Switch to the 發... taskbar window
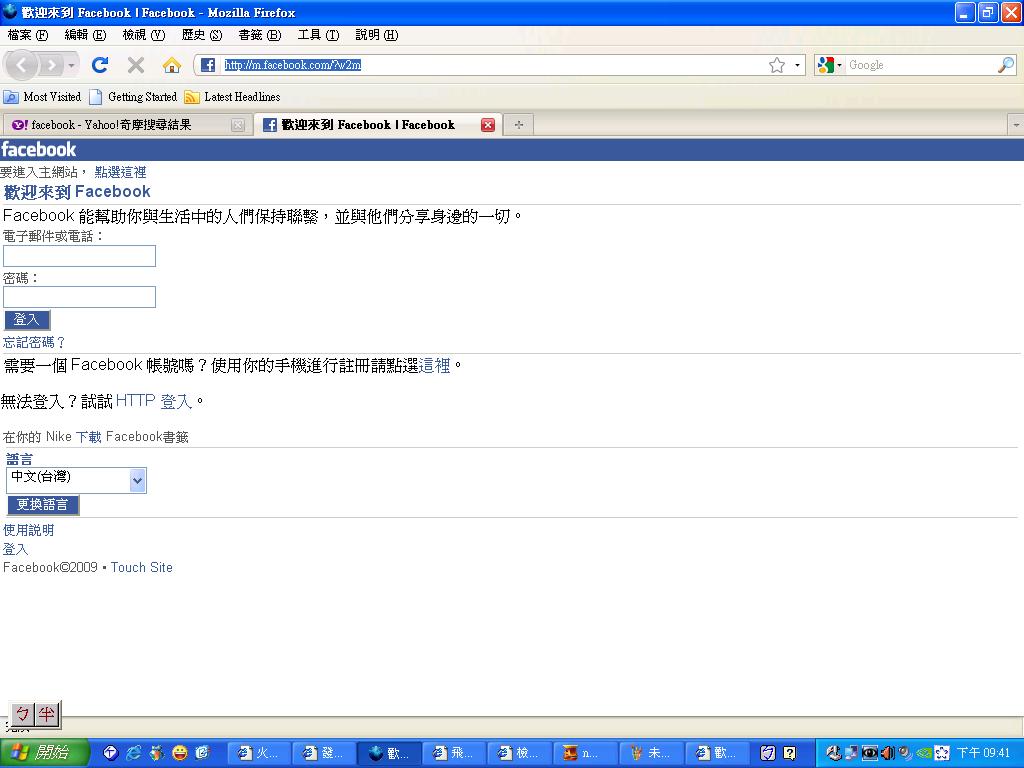 pyautogui.click(x=323, y=753)
